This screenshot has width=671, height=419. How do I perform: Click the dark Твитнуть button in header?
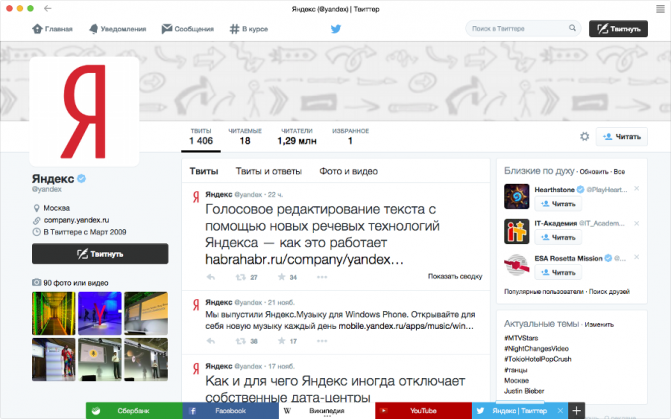click(618, 29)
